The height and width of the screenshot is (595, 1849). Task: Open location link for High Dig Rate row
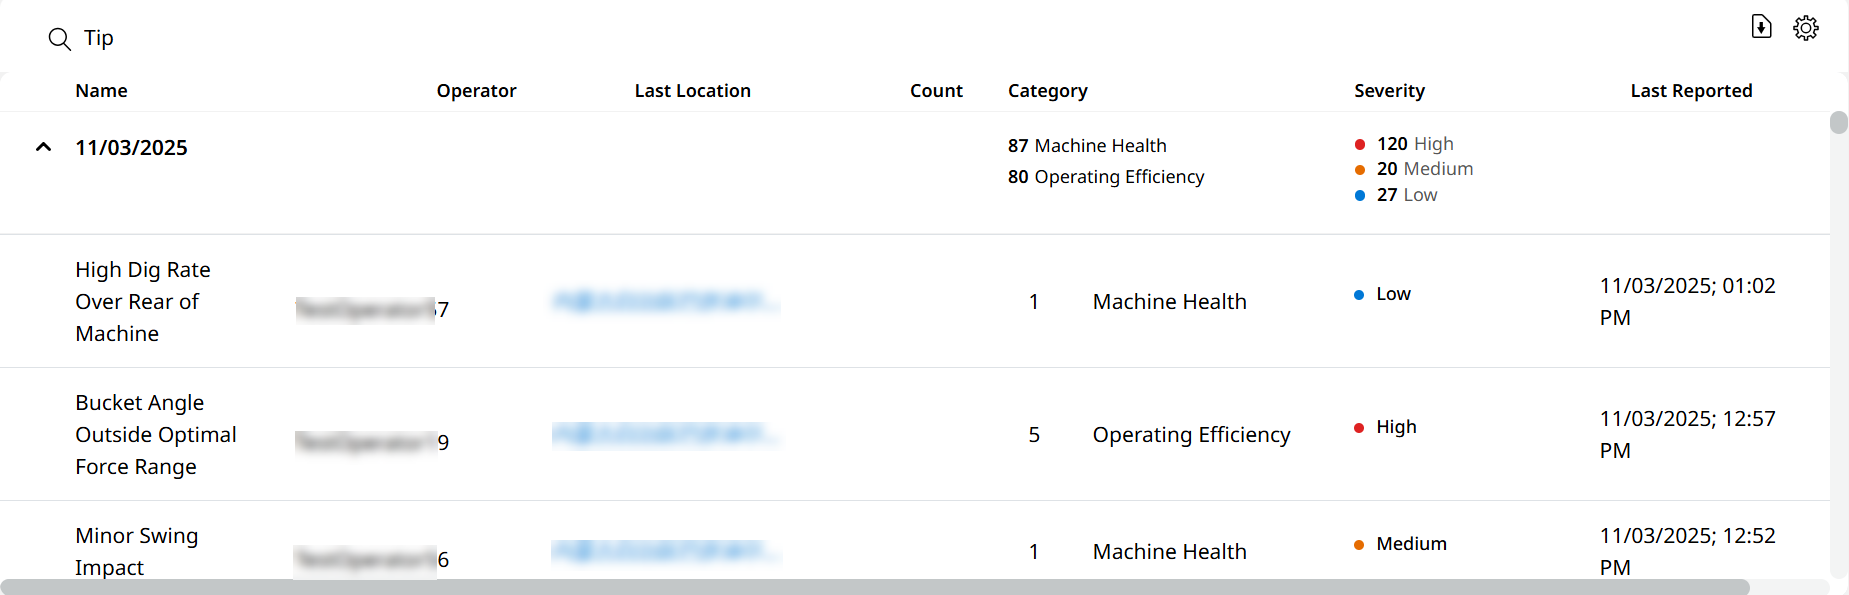tap(665, 301)
